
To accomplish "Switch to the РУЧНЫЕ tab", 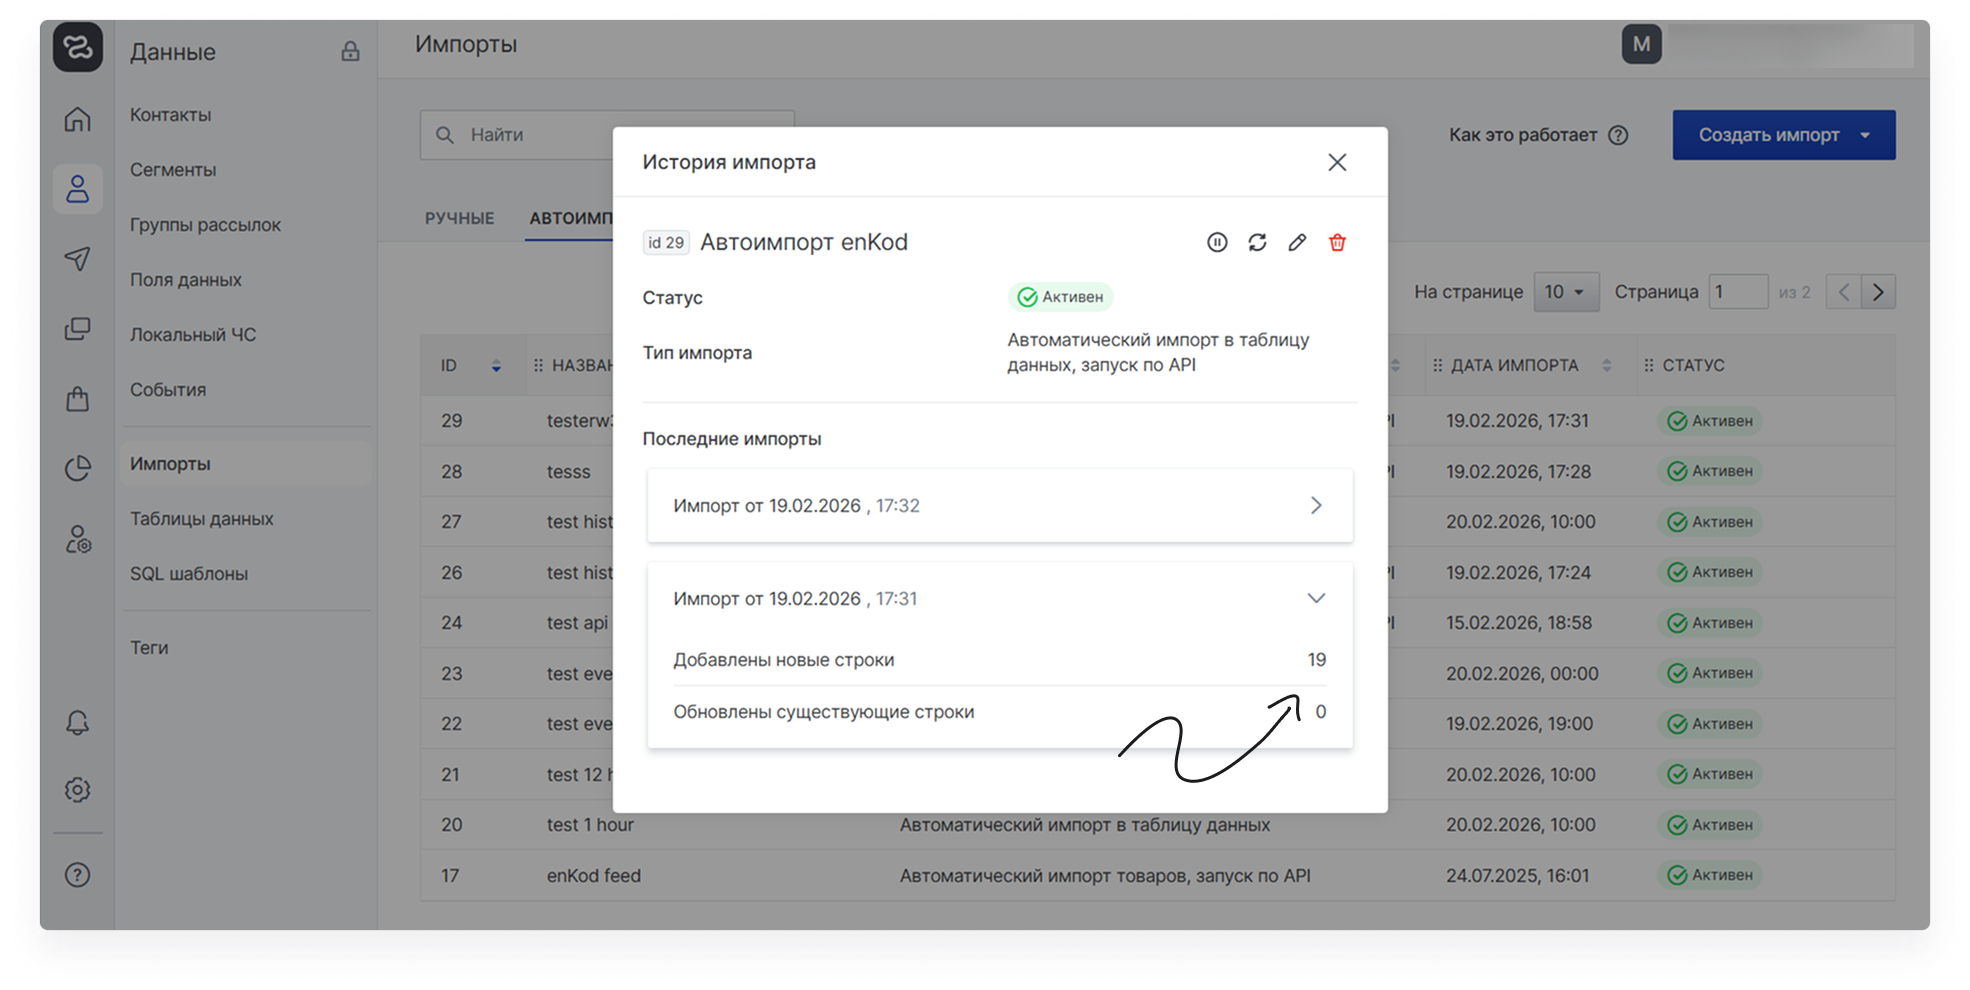I will [x=459, y=218].
